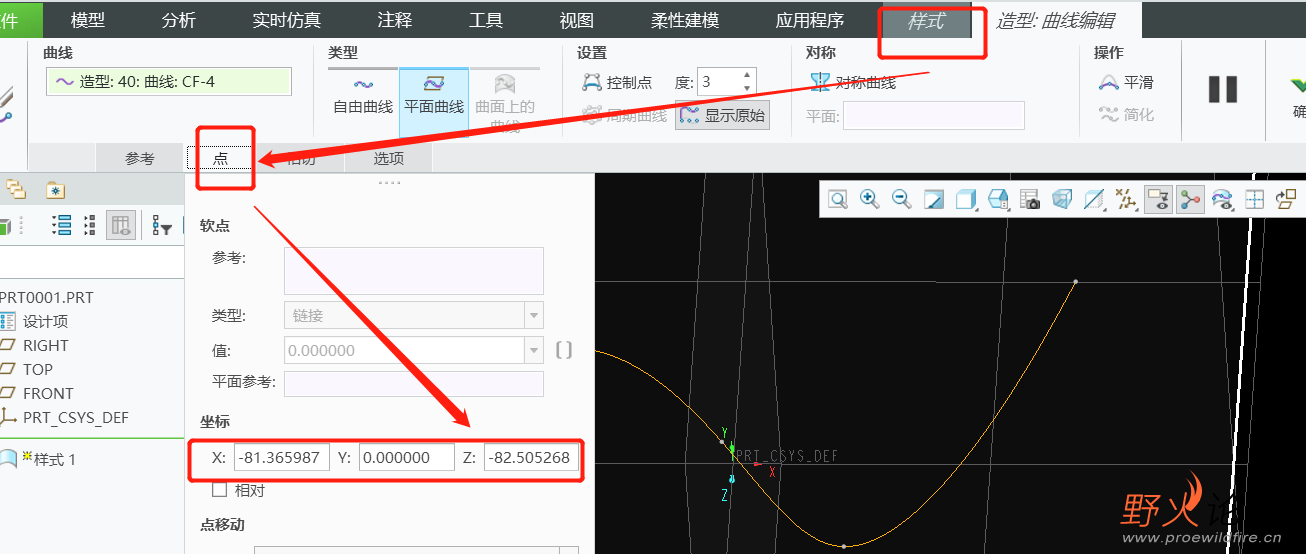Open the curvature display eye dropdown

coord(1222,199)
